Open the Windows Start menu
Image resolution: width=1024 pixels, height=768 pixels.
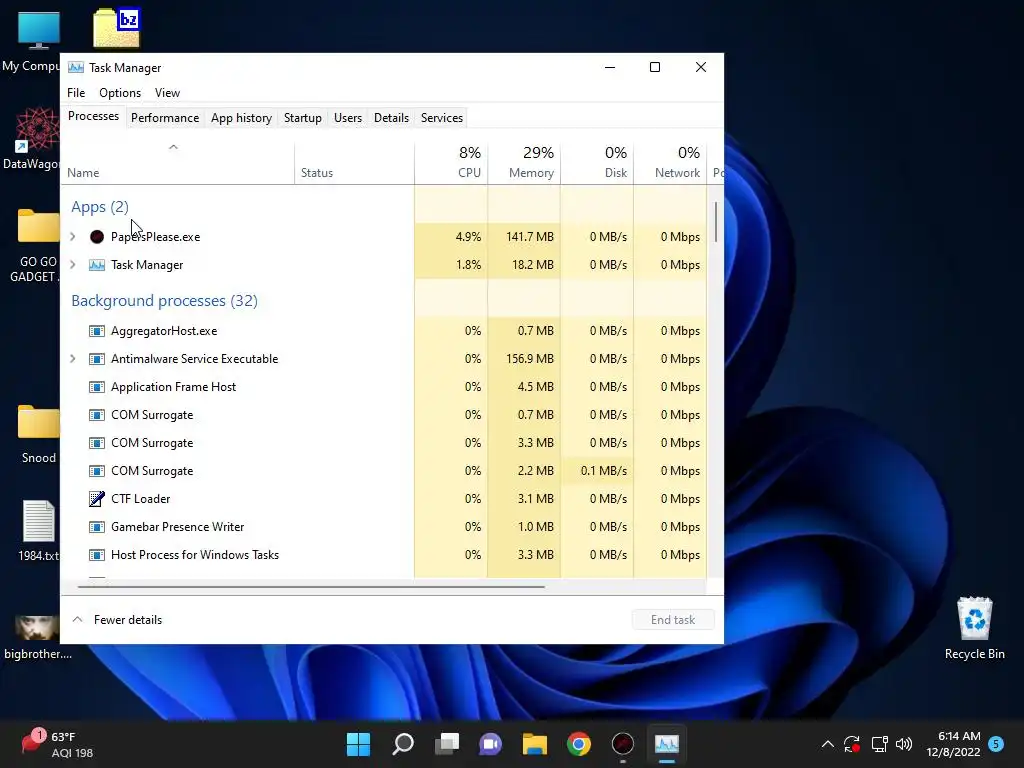(358, 744)
